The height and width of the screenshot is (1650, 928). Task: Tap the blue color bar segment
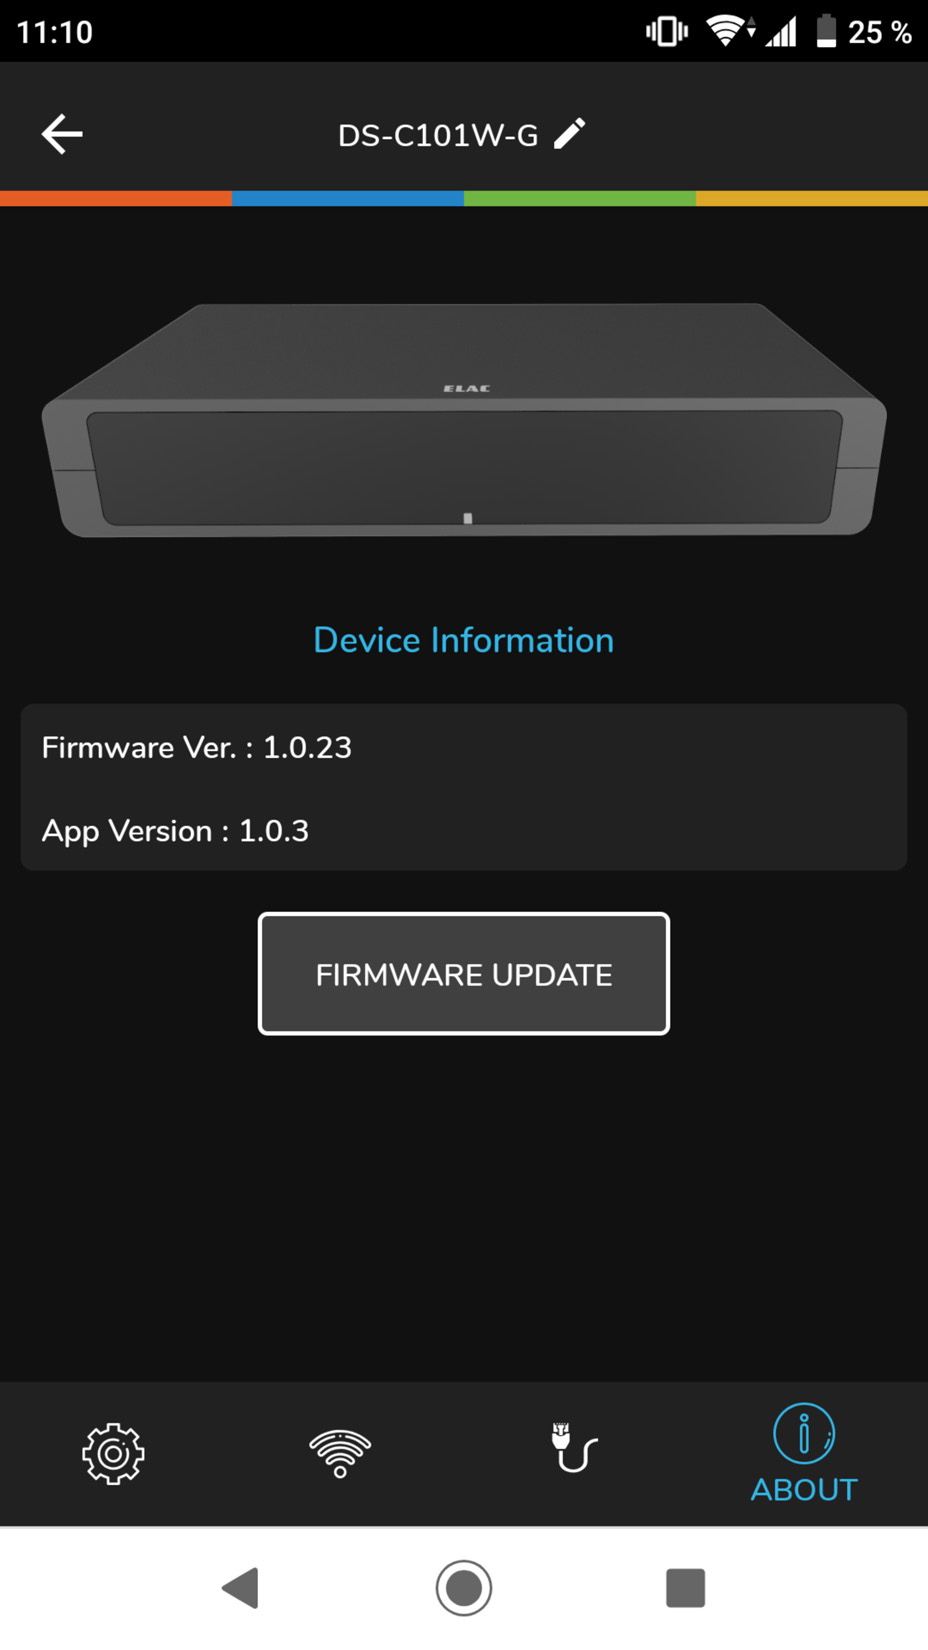[x=348, y=198]
